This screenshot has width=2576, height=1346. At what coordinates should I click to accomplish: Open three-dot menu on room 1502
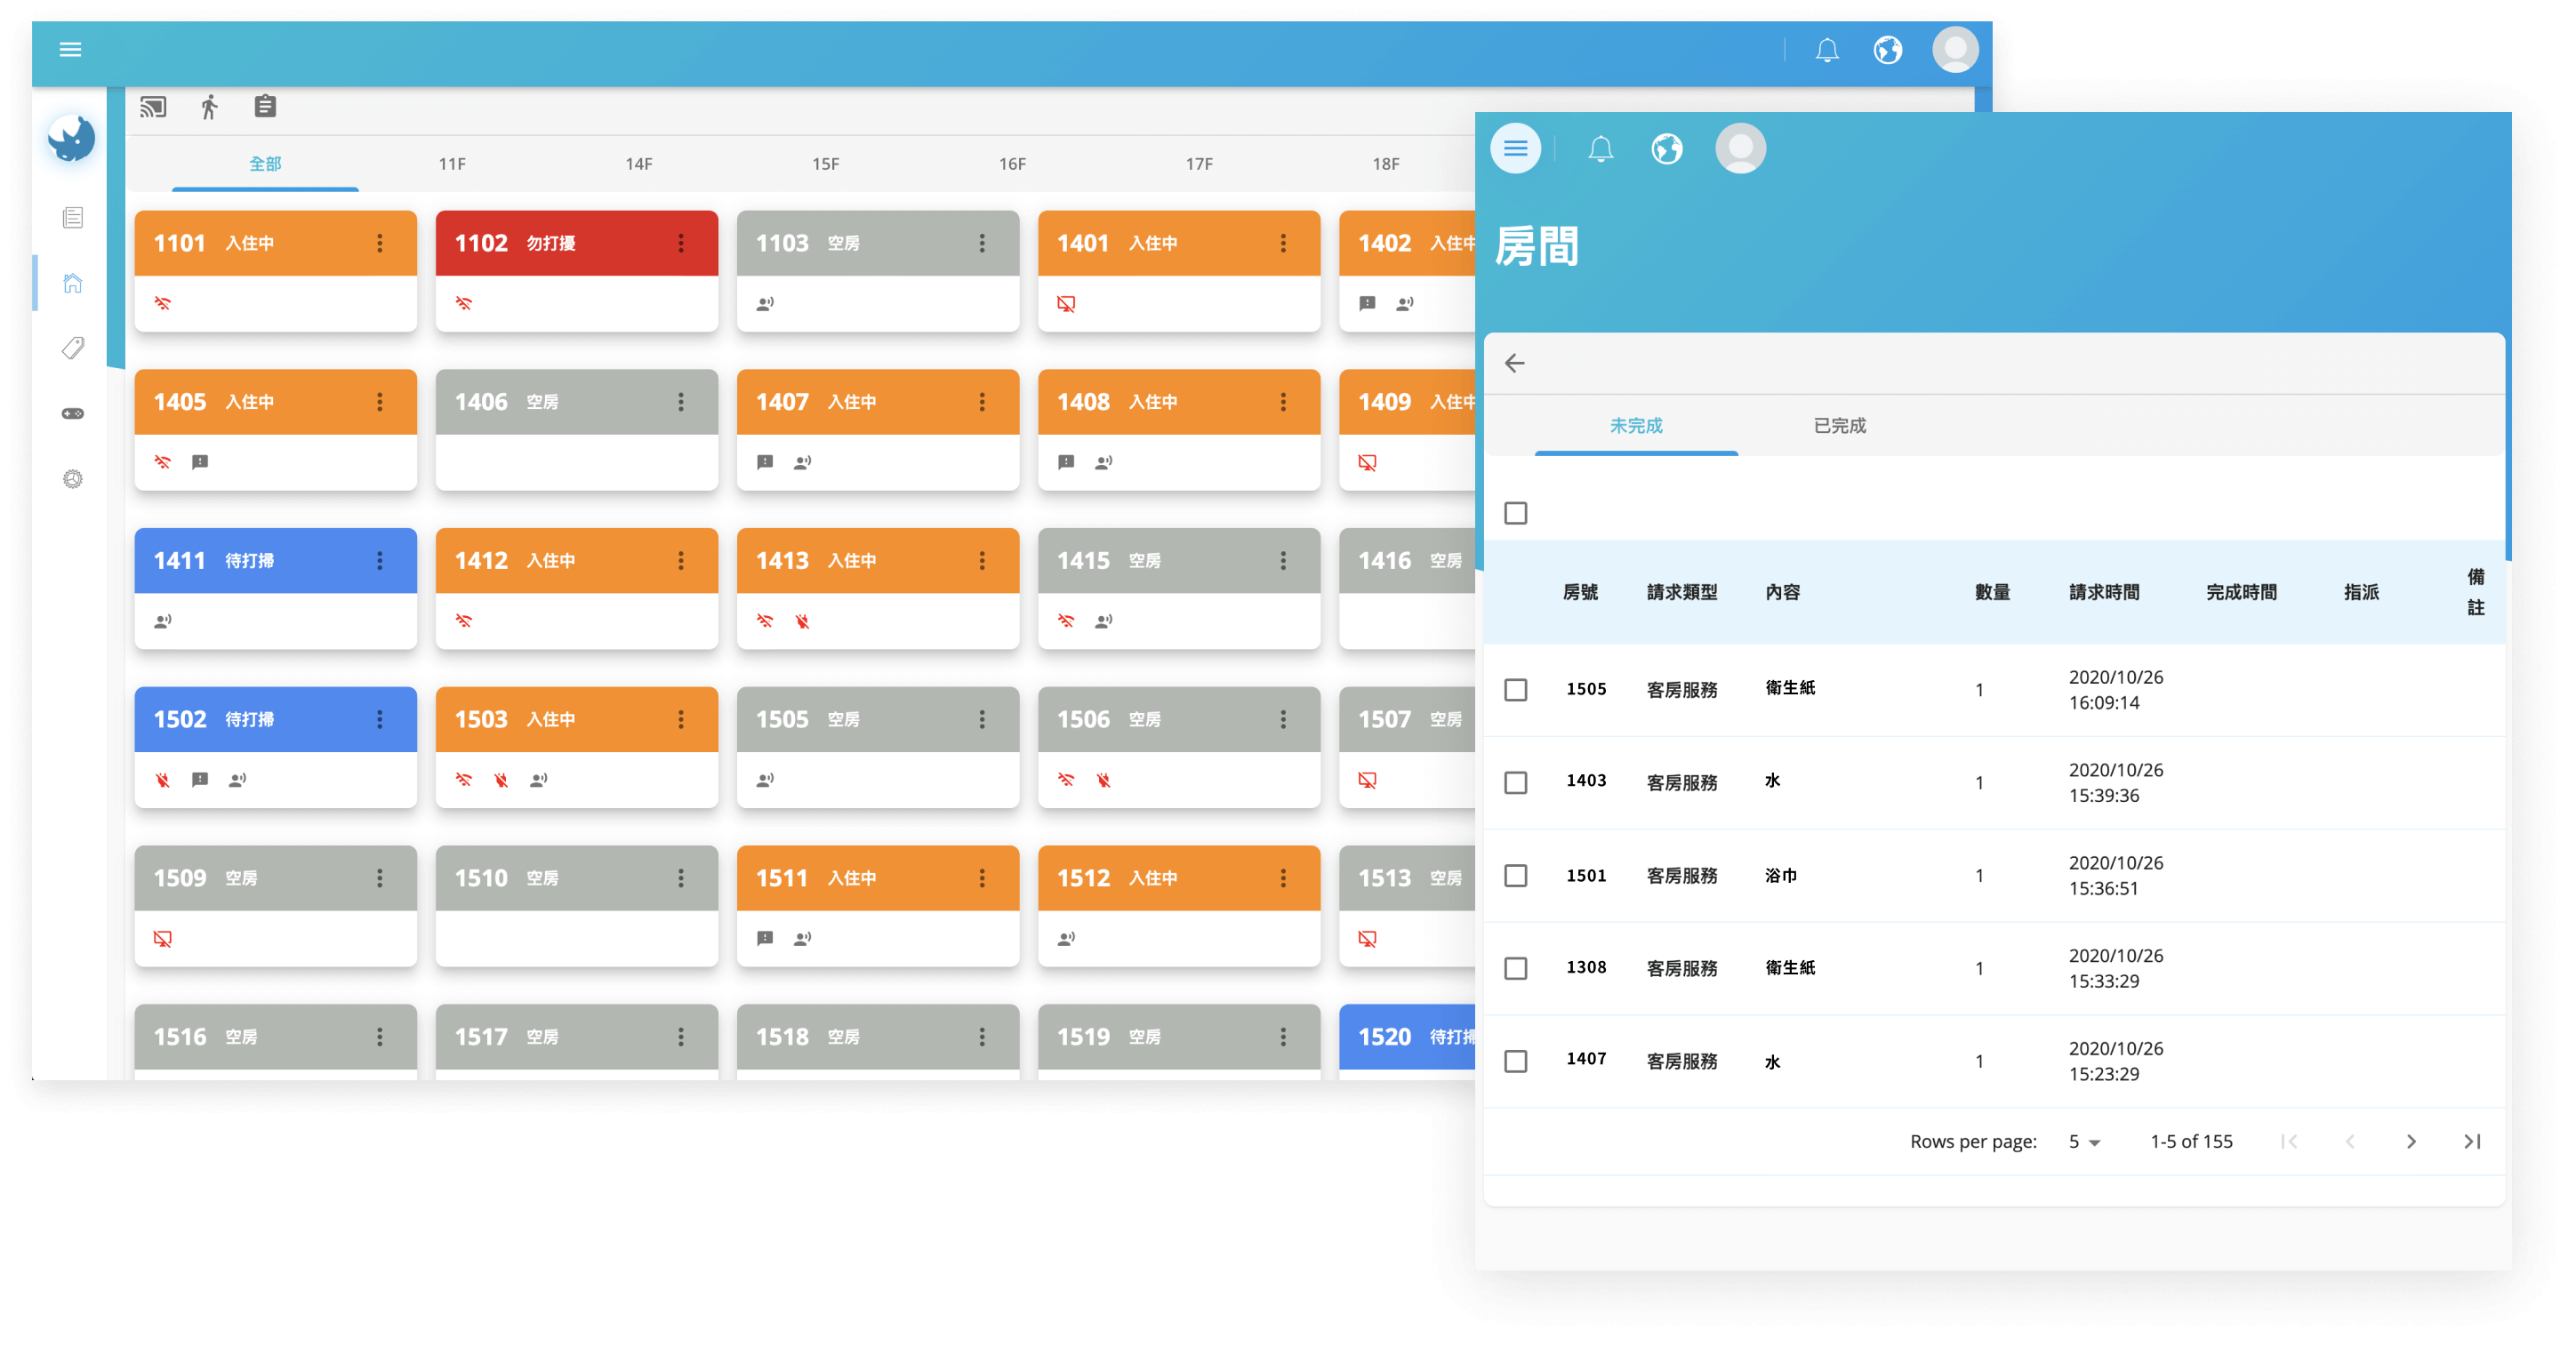(x=379, y=719)
